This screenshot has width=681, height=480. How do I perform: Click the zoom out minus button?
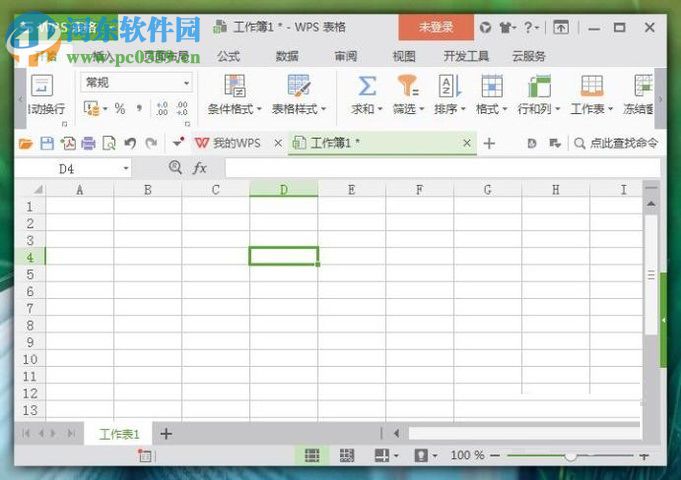point(495,456)
